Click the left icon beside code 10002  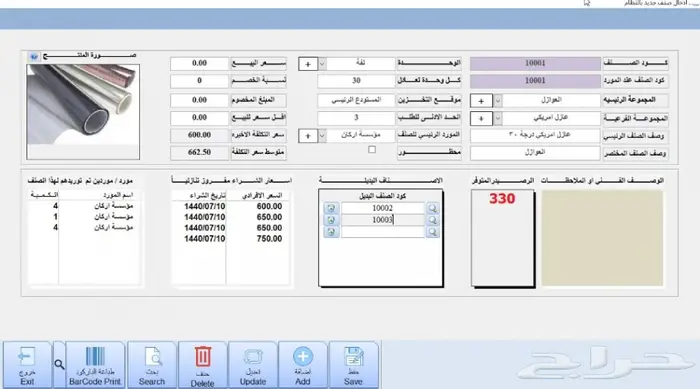click(x=331, y=208)
